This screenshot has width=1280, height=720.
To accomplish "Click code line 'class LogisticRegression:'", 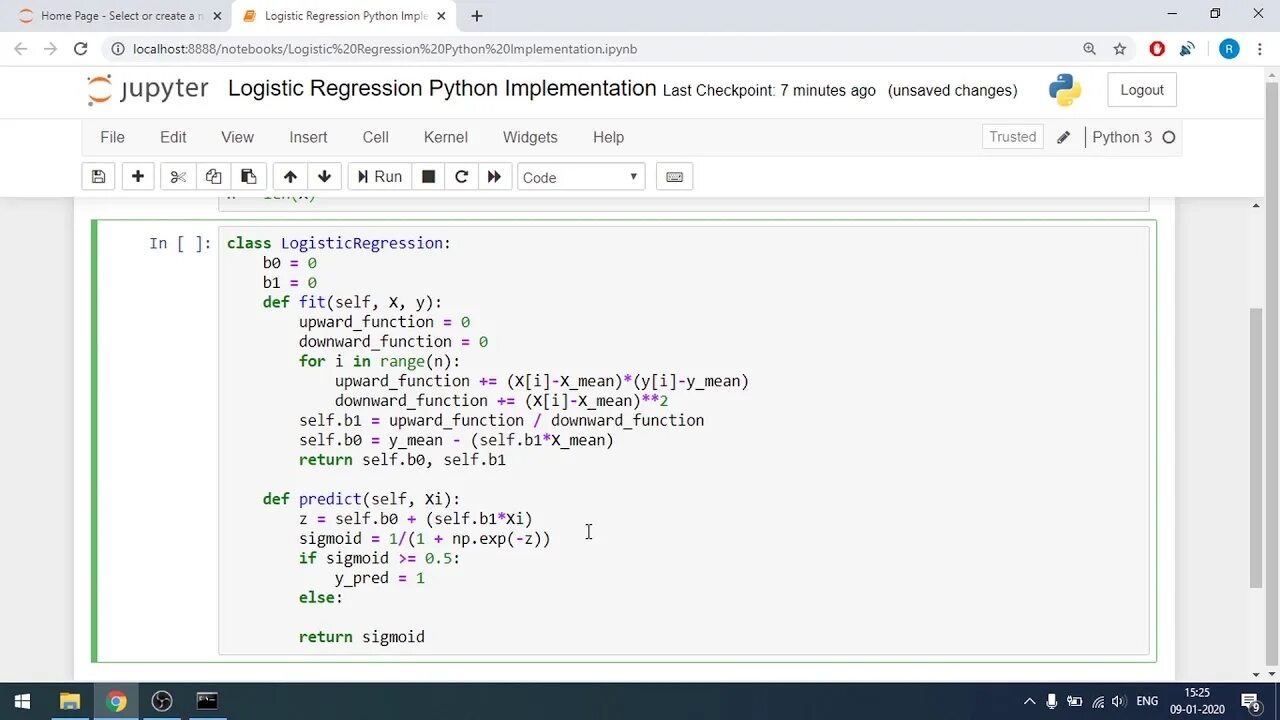I will (338, 243).
